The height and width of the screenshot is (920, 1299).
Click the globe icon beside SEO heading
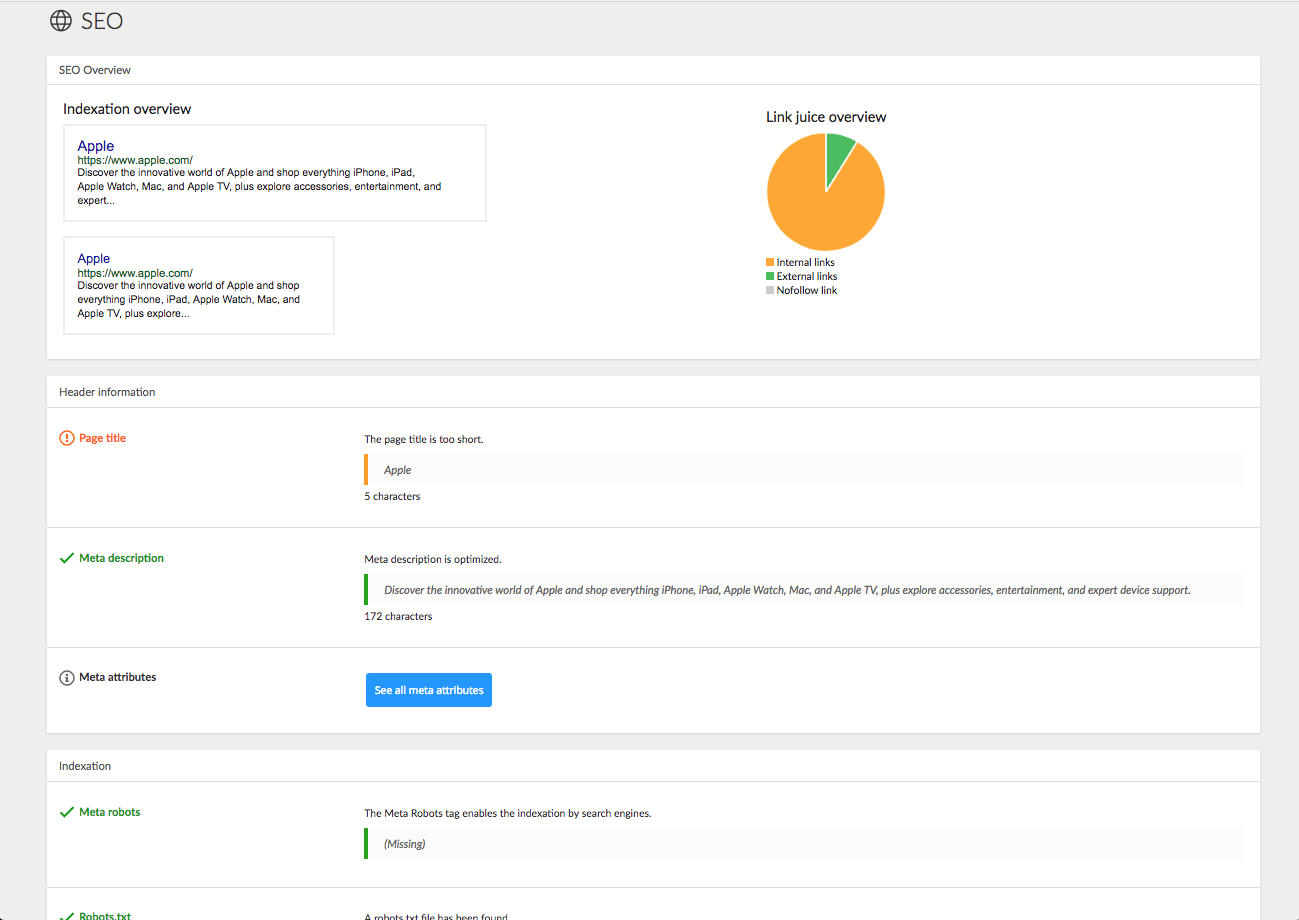61,20
